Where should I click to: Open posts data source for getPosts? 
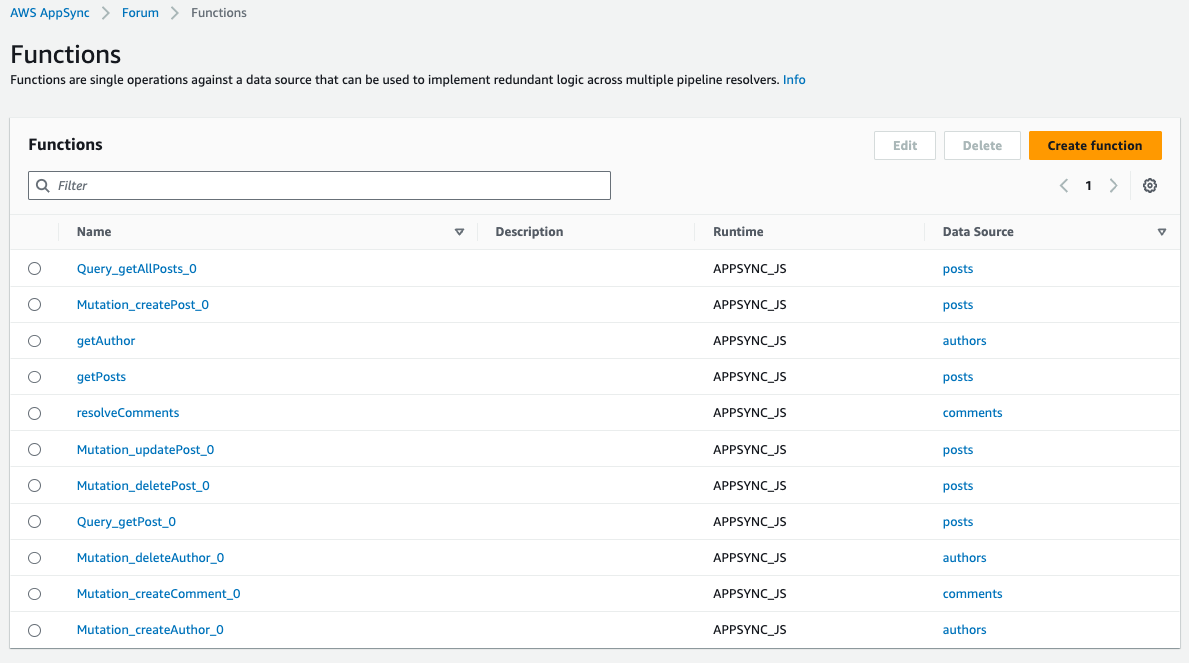958,377
